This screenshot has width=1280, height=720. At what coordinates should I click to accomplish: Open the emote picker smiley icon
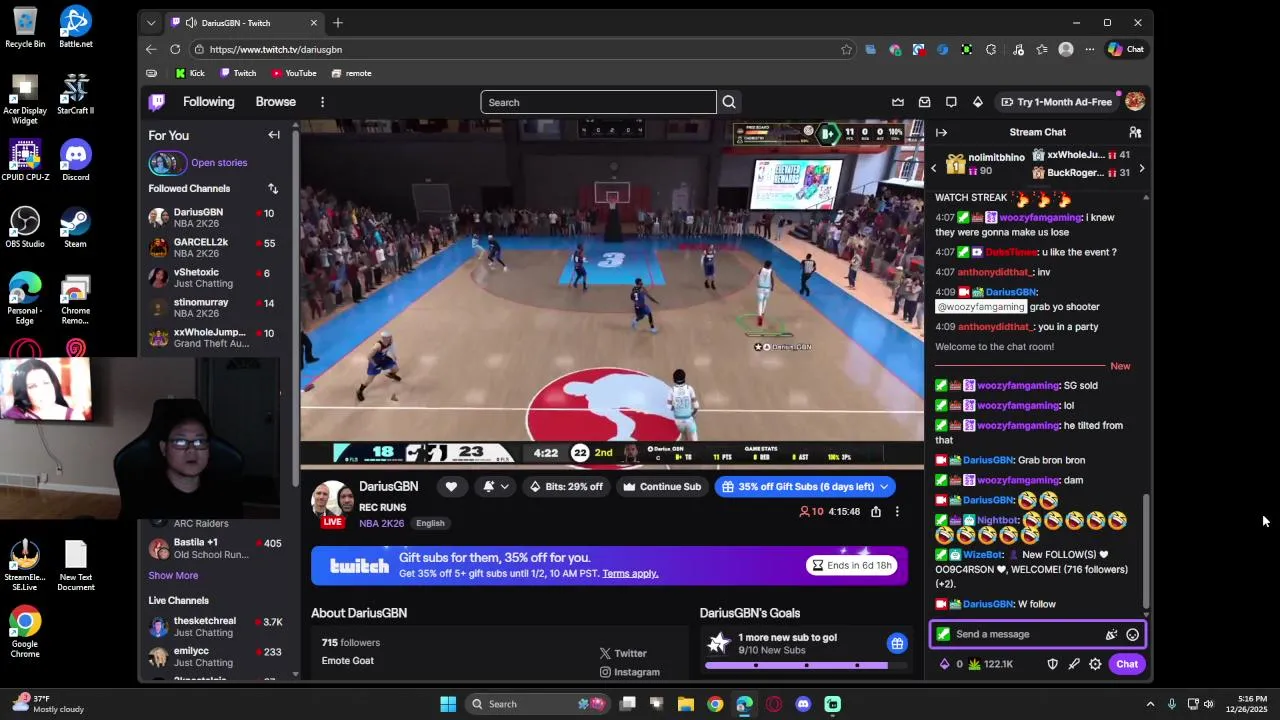pos(1132,634)
